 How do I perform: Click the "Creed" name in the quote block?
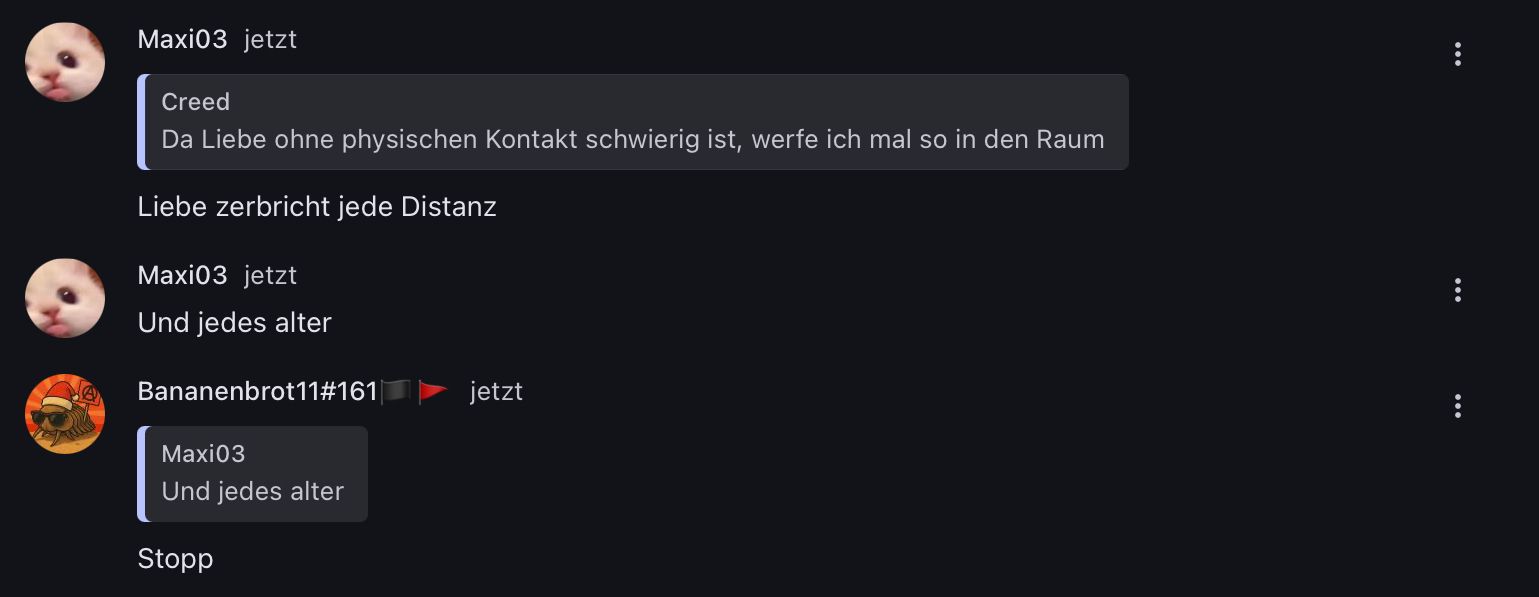click(x=196, y=102)
